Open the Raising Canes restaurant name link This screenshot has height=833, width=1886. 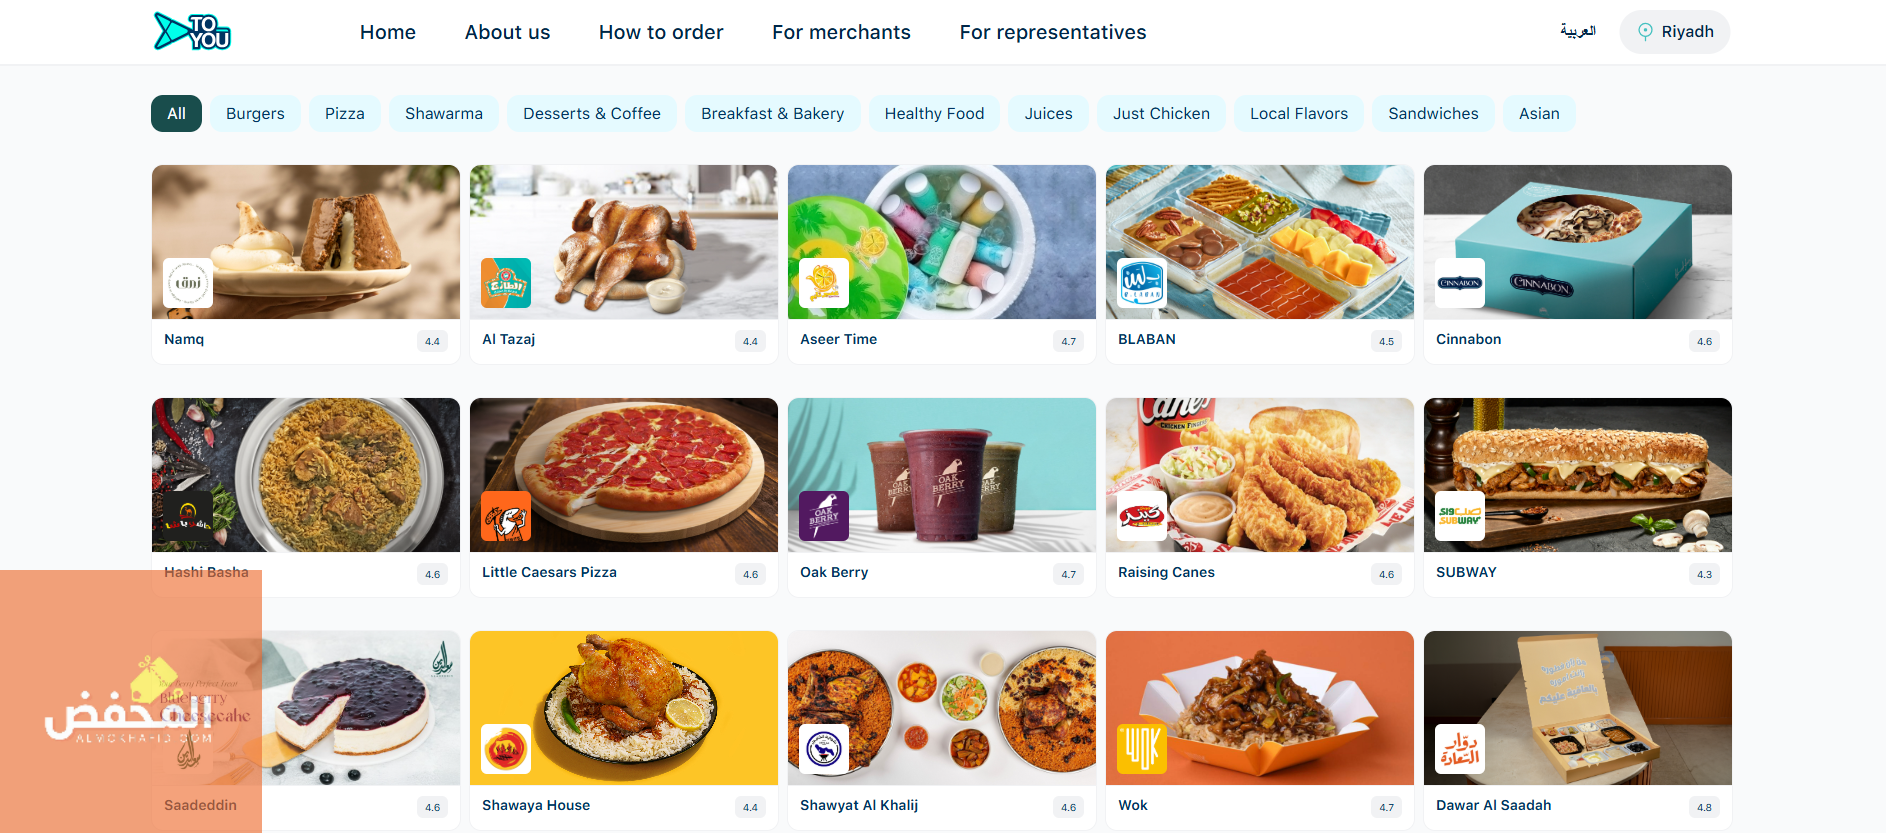pyautogui.click(x=1166, y=572)
